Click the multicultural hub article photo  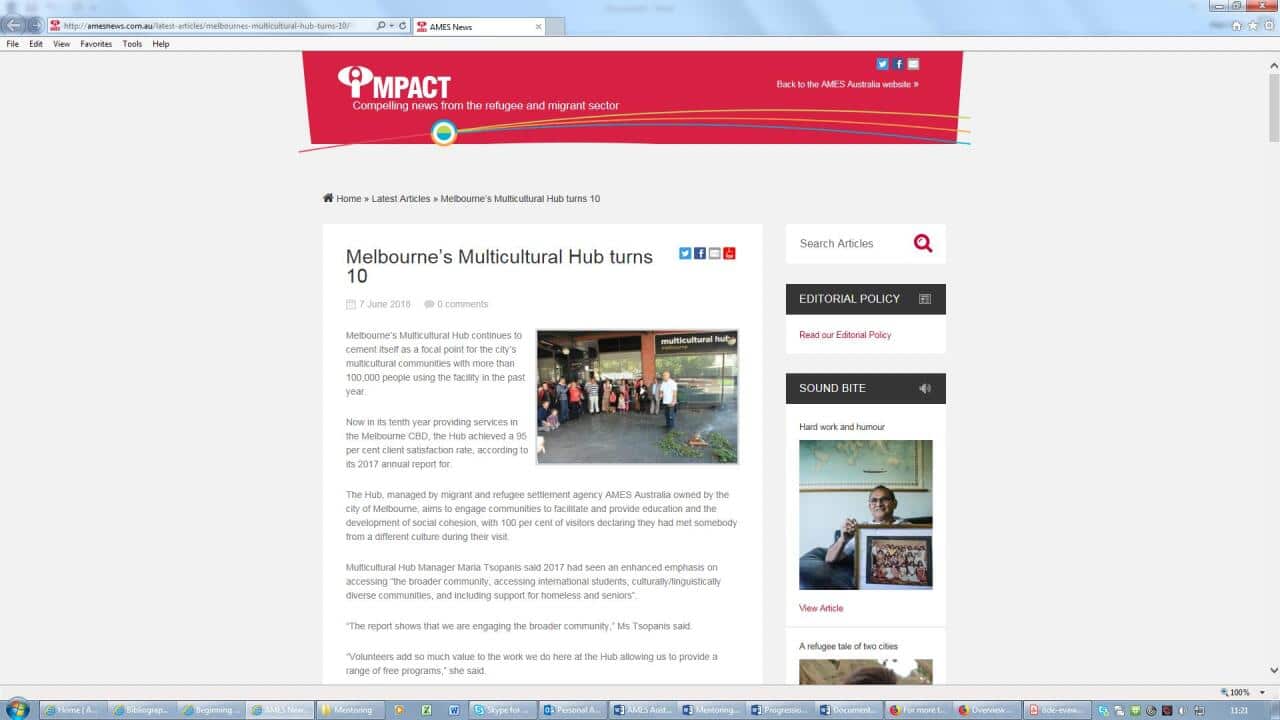[x=637, y=397]
